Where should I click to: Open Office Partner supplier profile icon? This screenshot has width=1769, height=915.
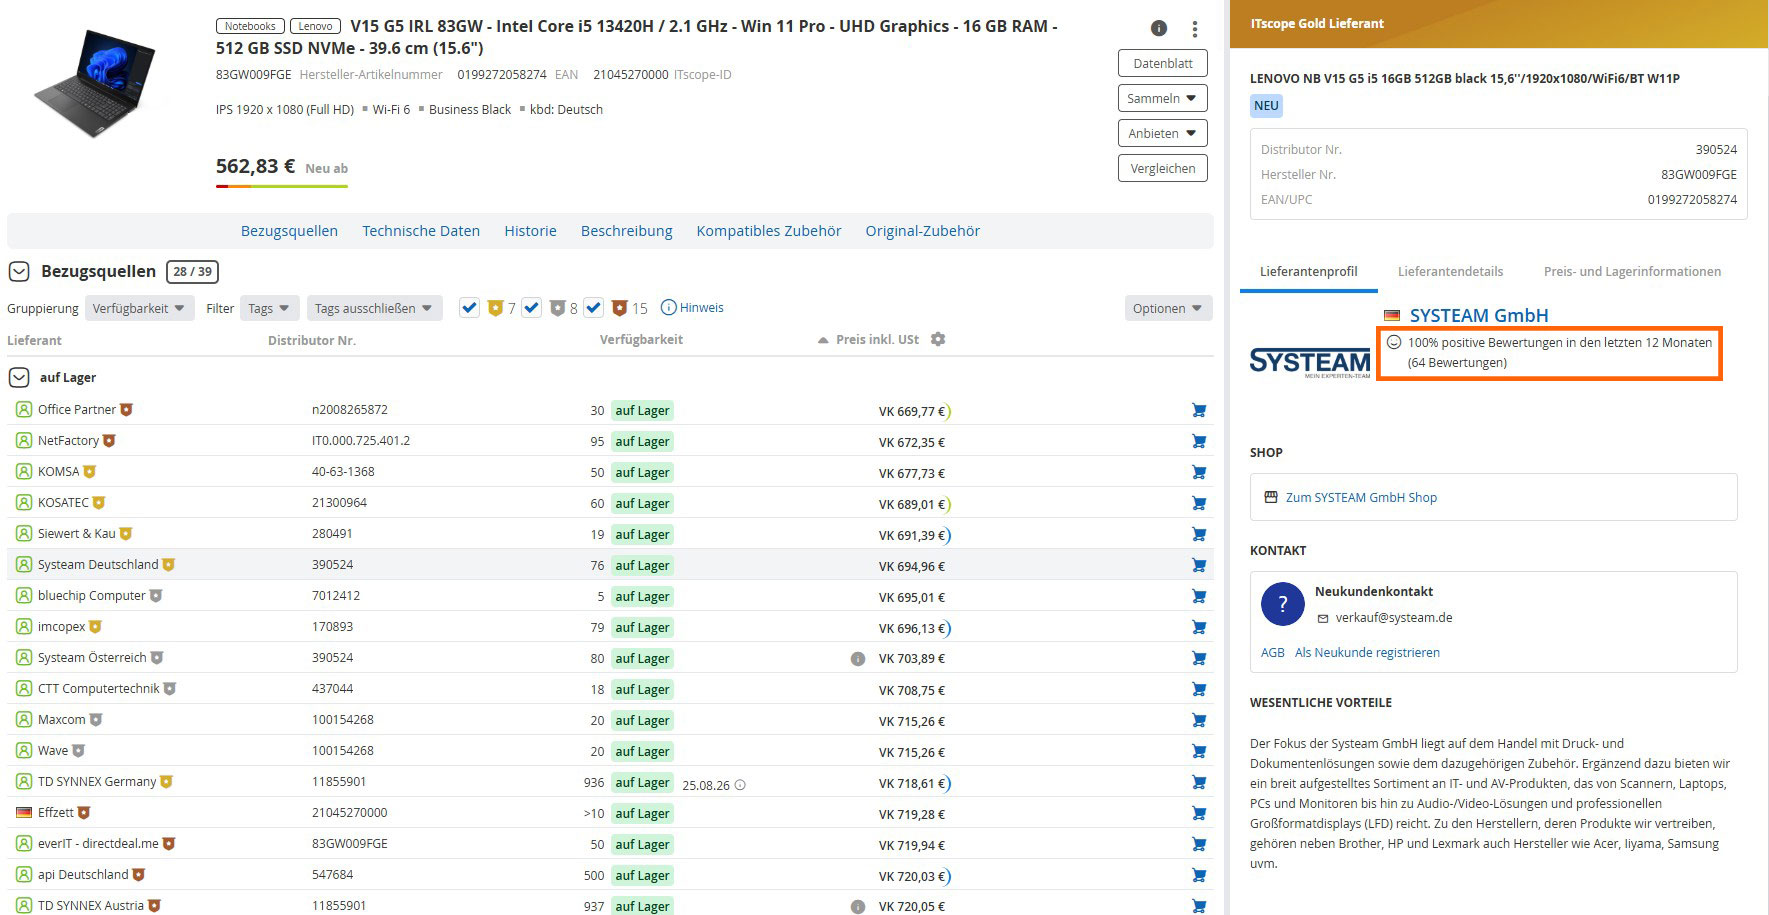[24, 409]
